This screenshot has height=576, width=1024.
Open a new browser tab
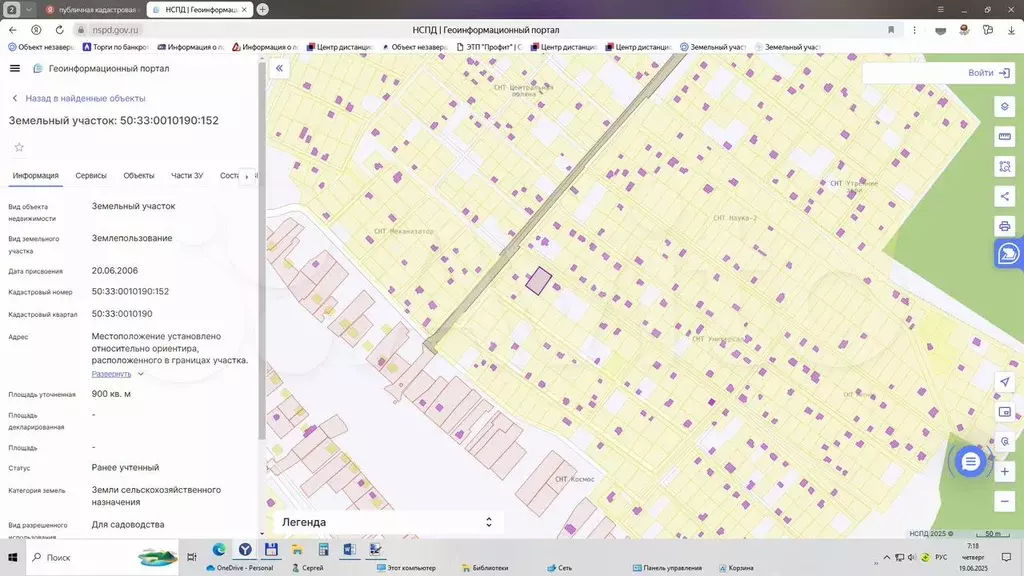coord(263,9)
